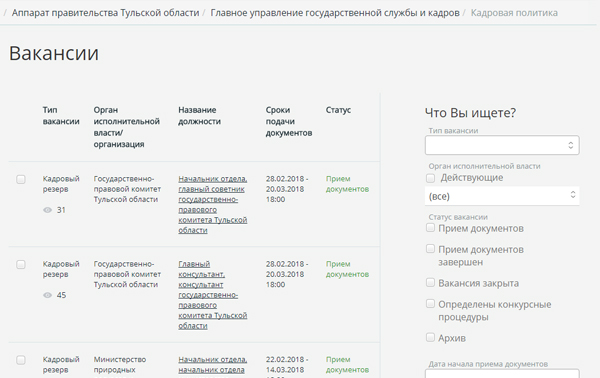This screenshot has height=378, width=600.
Task: Tick the checkbox for the Начальник отдела, главный советник row
Action: [21, 179]
